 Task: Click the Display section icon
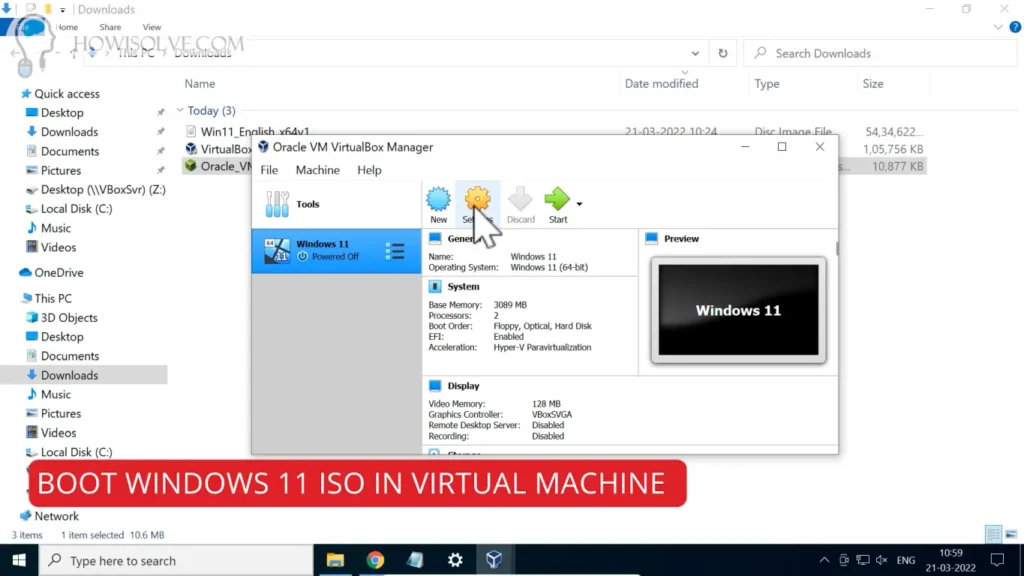435,386
